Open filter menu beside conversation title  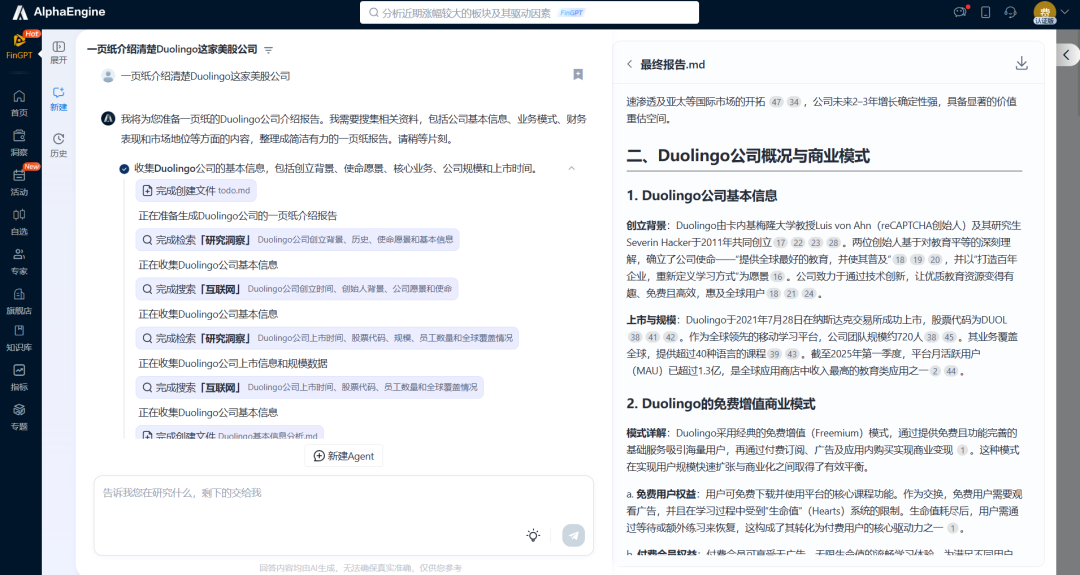[x=269, y=50]
